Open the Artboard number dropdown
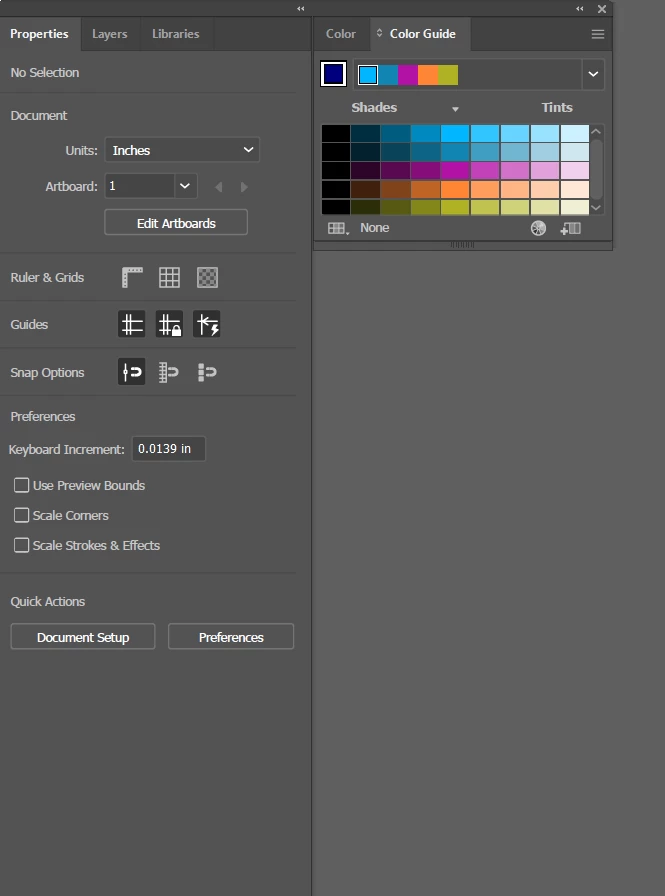665x896 pixels. coord(185,186)
